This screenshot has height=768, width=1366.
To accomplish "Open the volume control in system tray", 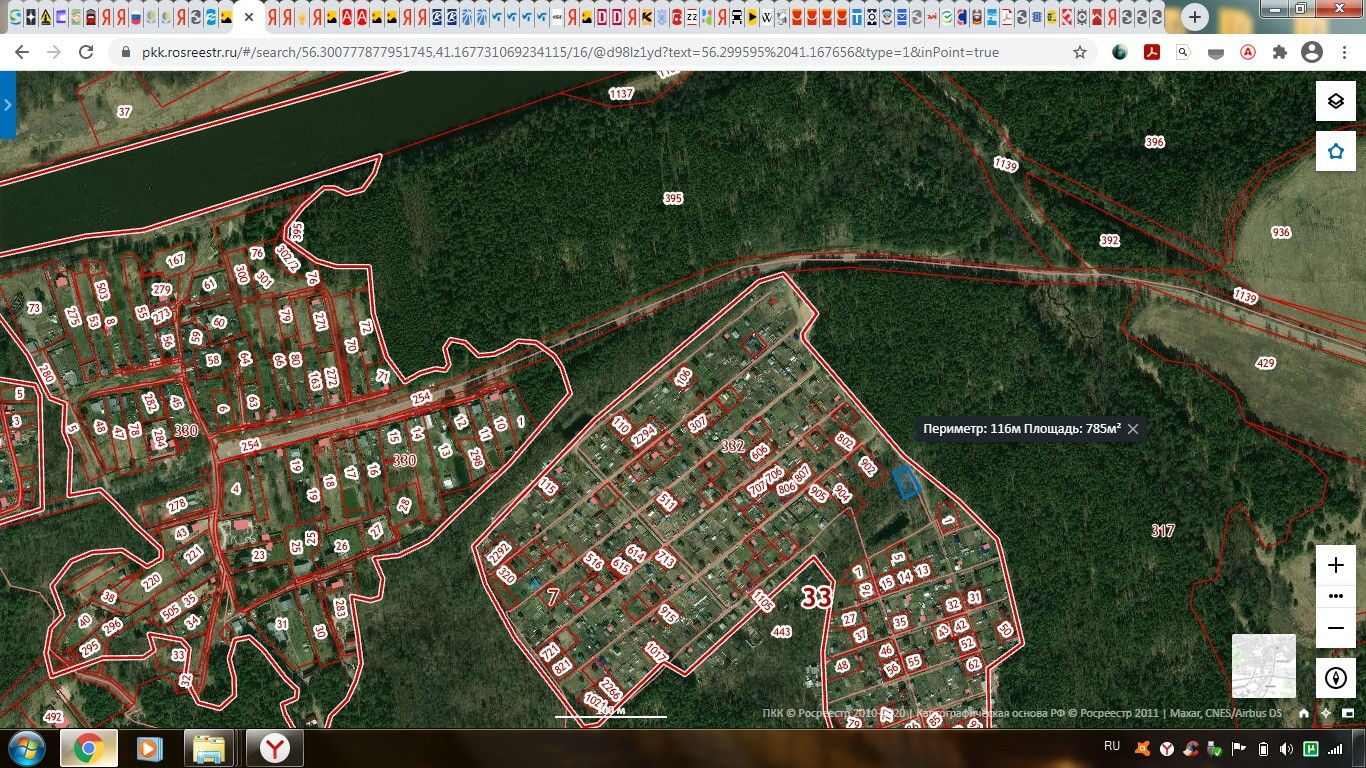I will point(1286,748).
